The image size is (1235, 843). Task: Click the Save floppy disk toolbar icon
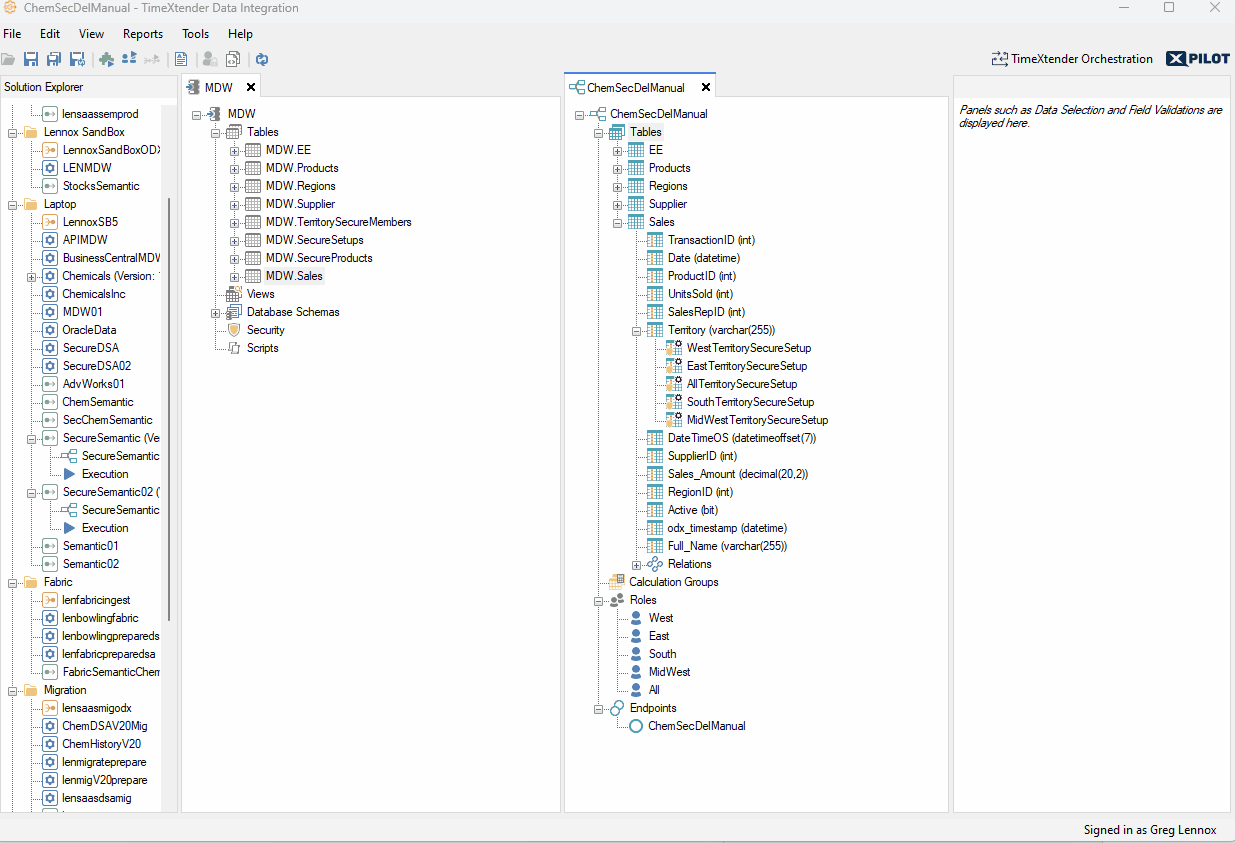point(31,59)
